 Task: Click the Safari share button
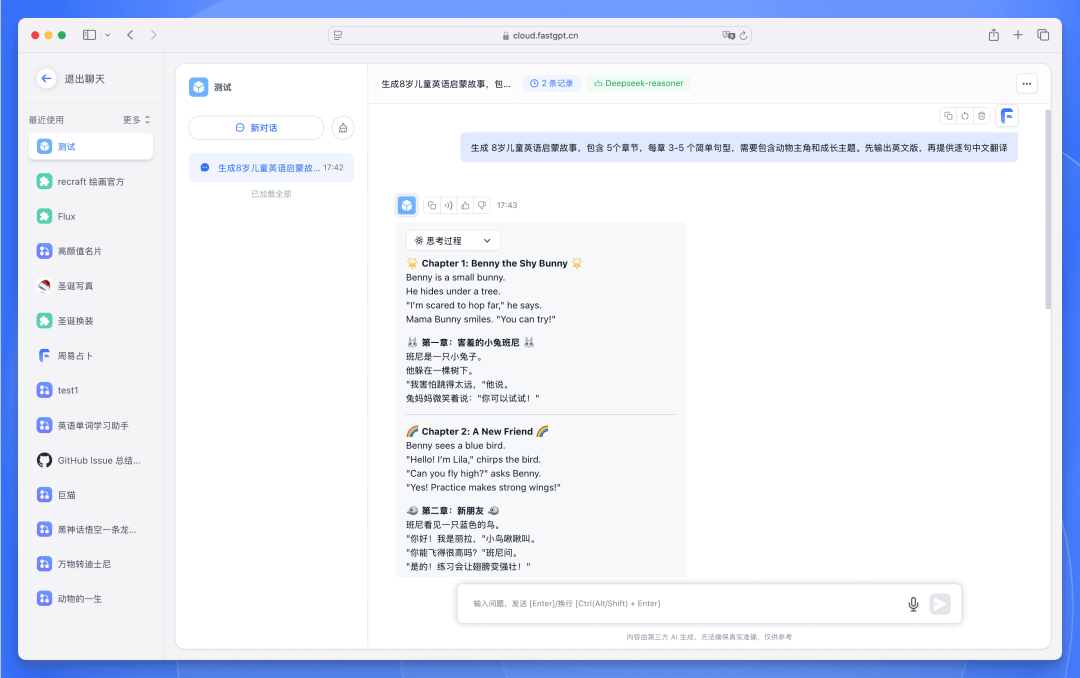993,35
